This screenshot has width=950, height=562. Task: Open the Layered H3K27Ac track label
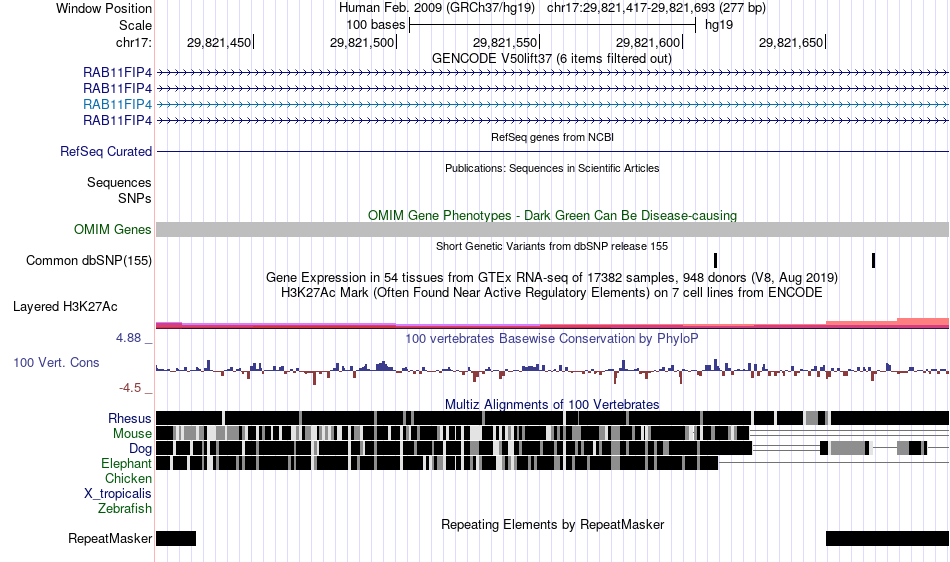point(65,306)
